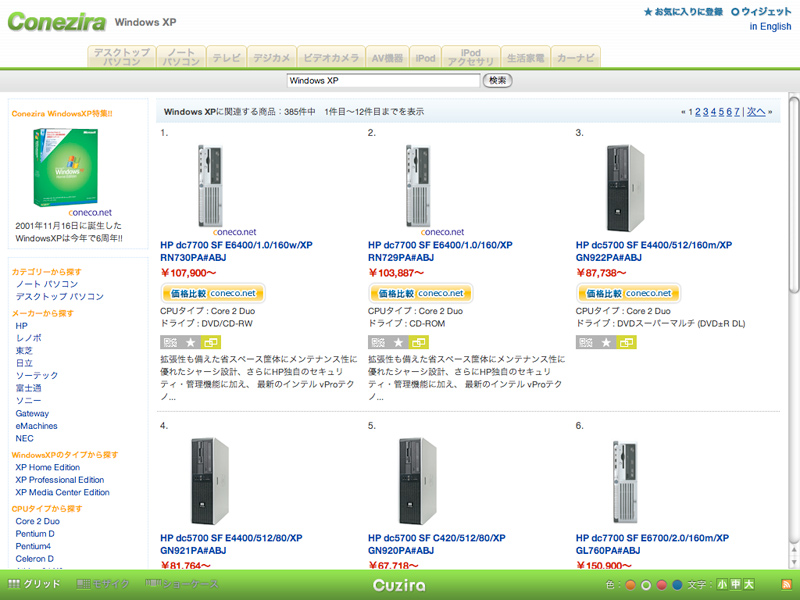Switch to グリッド grid view
The image size is (800, 600).
point(34,584)
